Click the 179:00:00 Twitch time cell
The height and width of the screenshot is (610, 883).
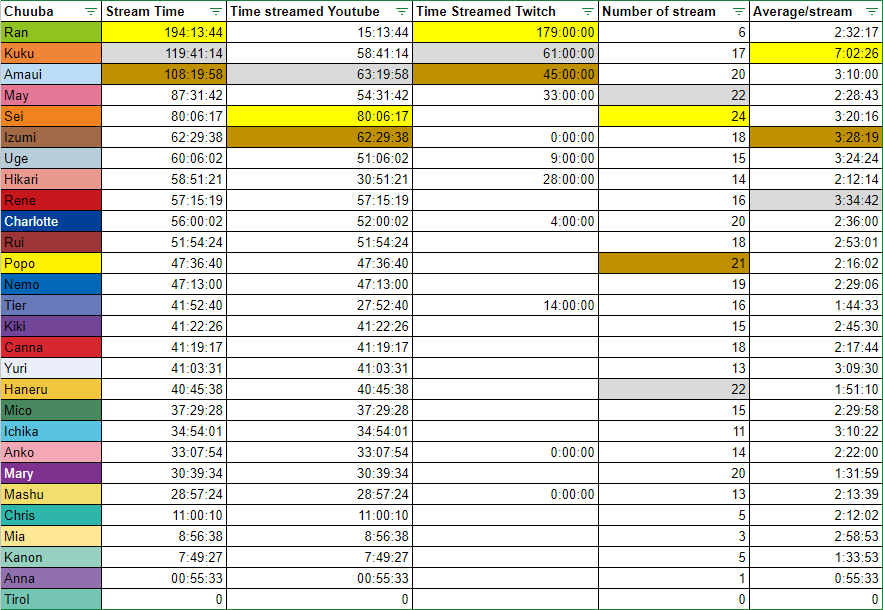pyautogui.click(x=506, y=33)
